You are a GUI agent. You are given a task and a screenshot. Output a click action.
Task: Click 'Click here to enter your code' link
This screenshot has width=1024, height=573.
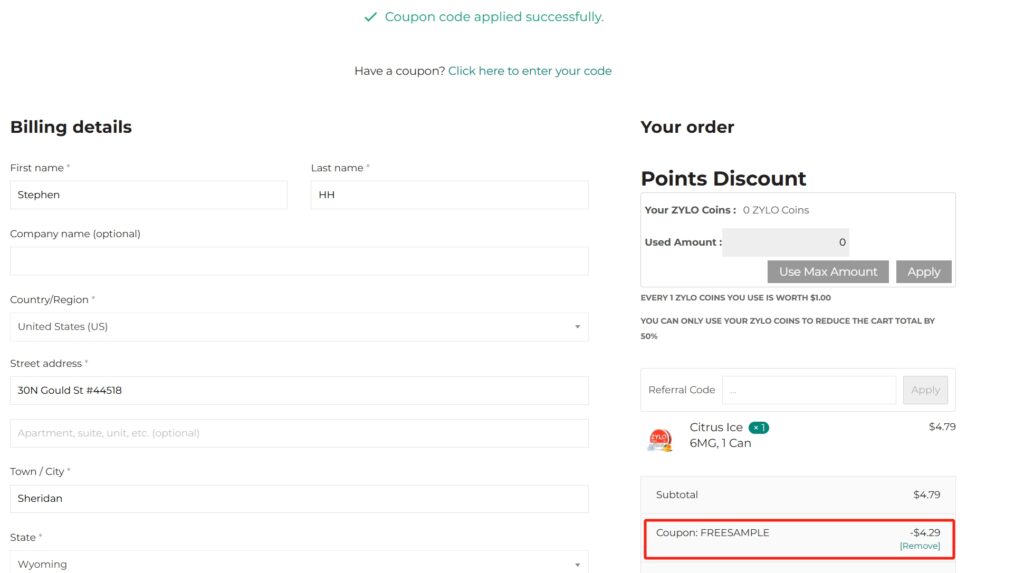[x=529, y=71]
